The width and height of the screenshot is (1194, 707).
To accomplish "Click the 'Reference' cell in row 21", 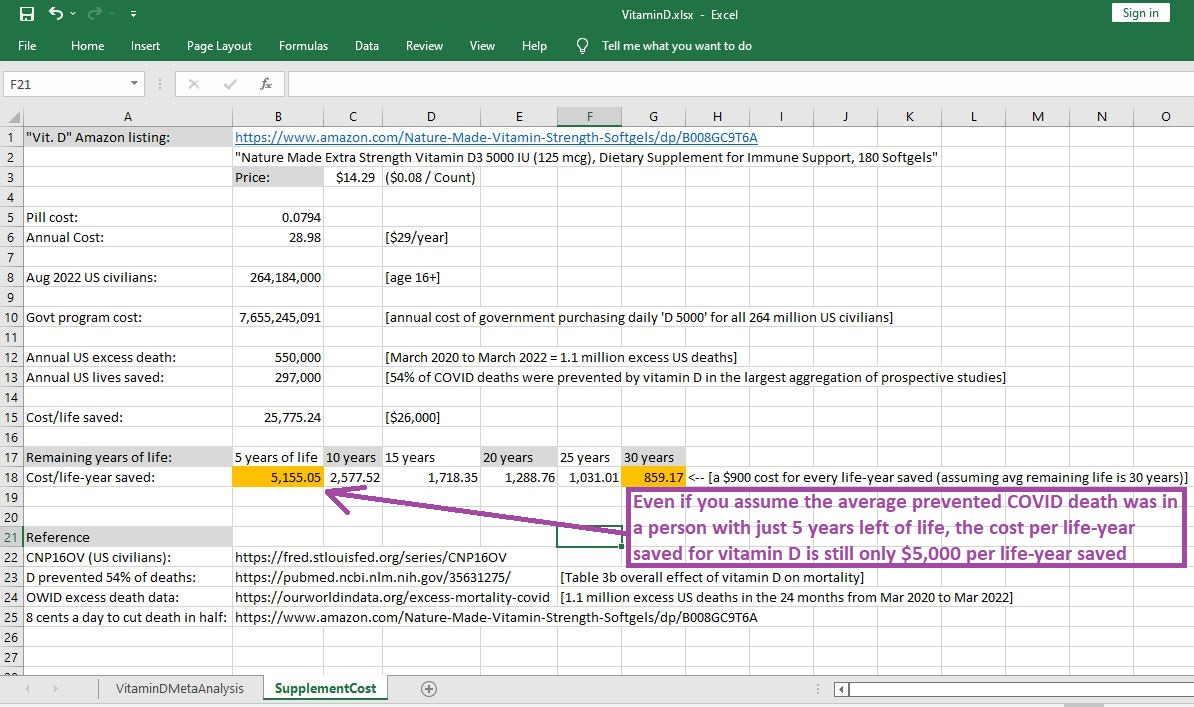I will (x=128, y=537).
